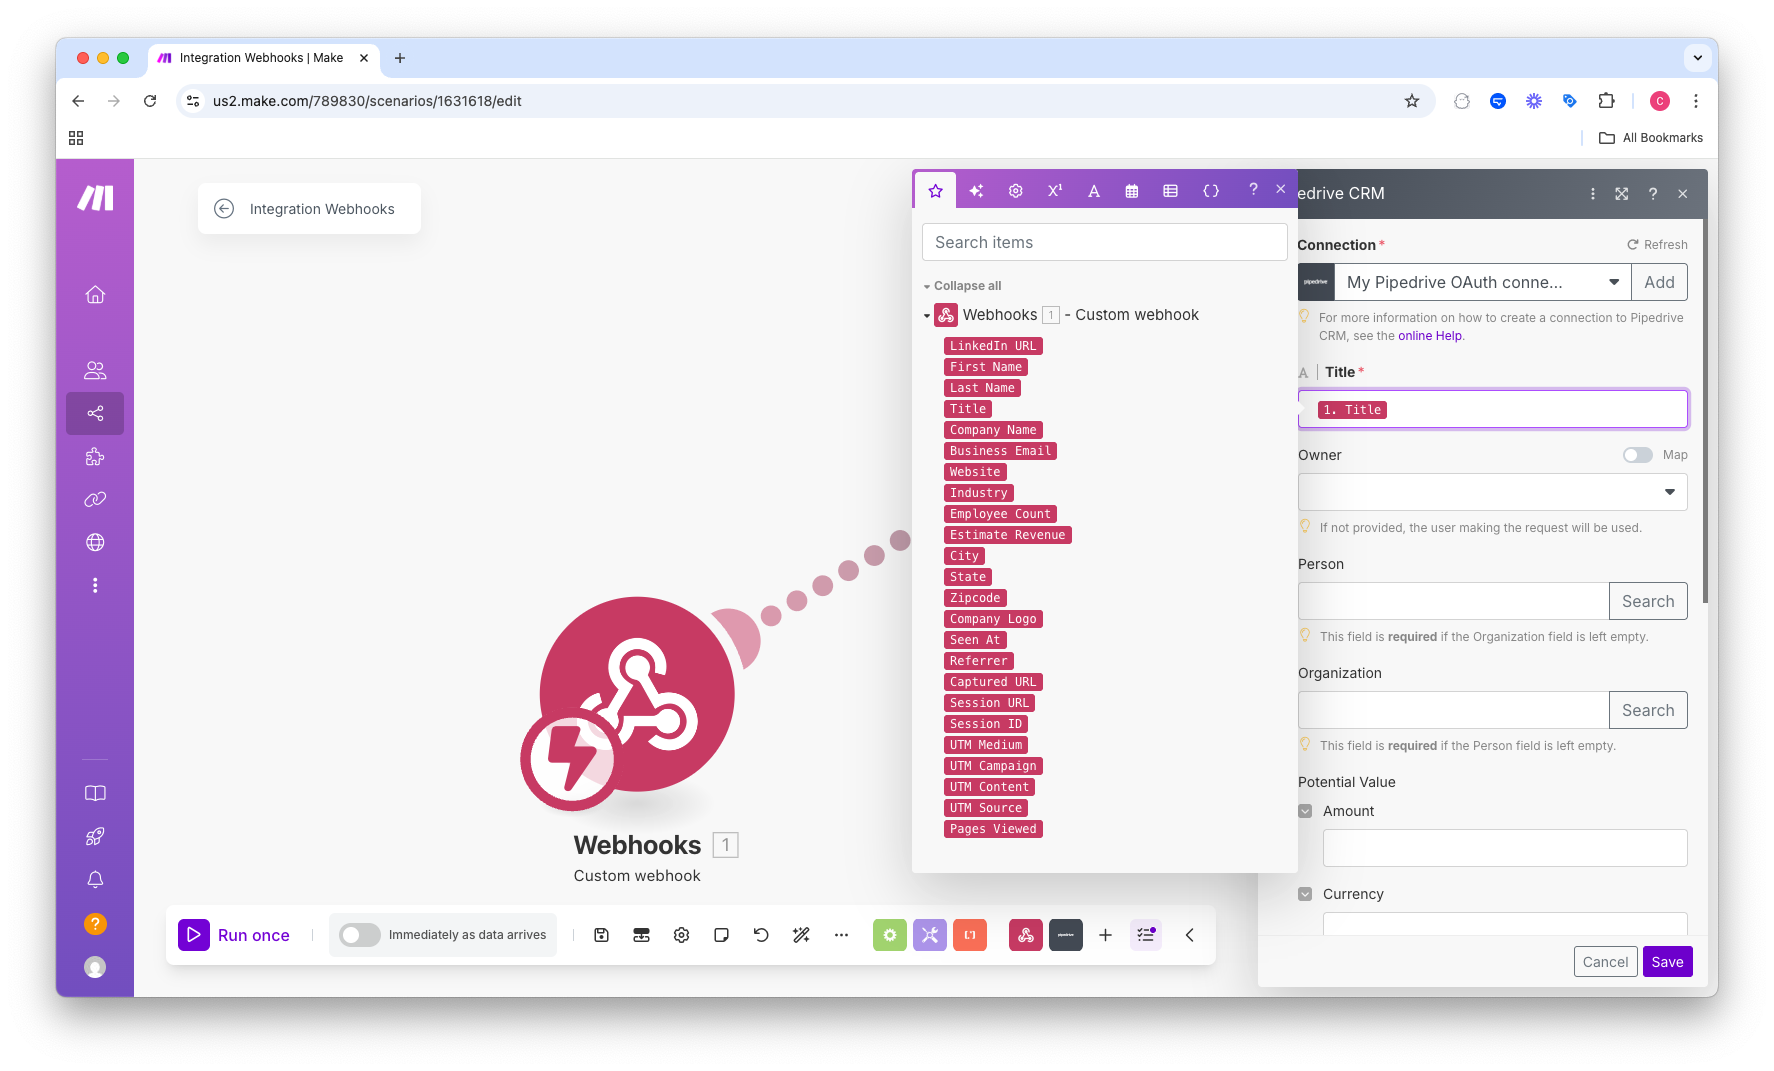This screenshot has height=1071, width=1774.
Task: Open the Notes icon in bottom toolbar
Action: coord(721,935)
